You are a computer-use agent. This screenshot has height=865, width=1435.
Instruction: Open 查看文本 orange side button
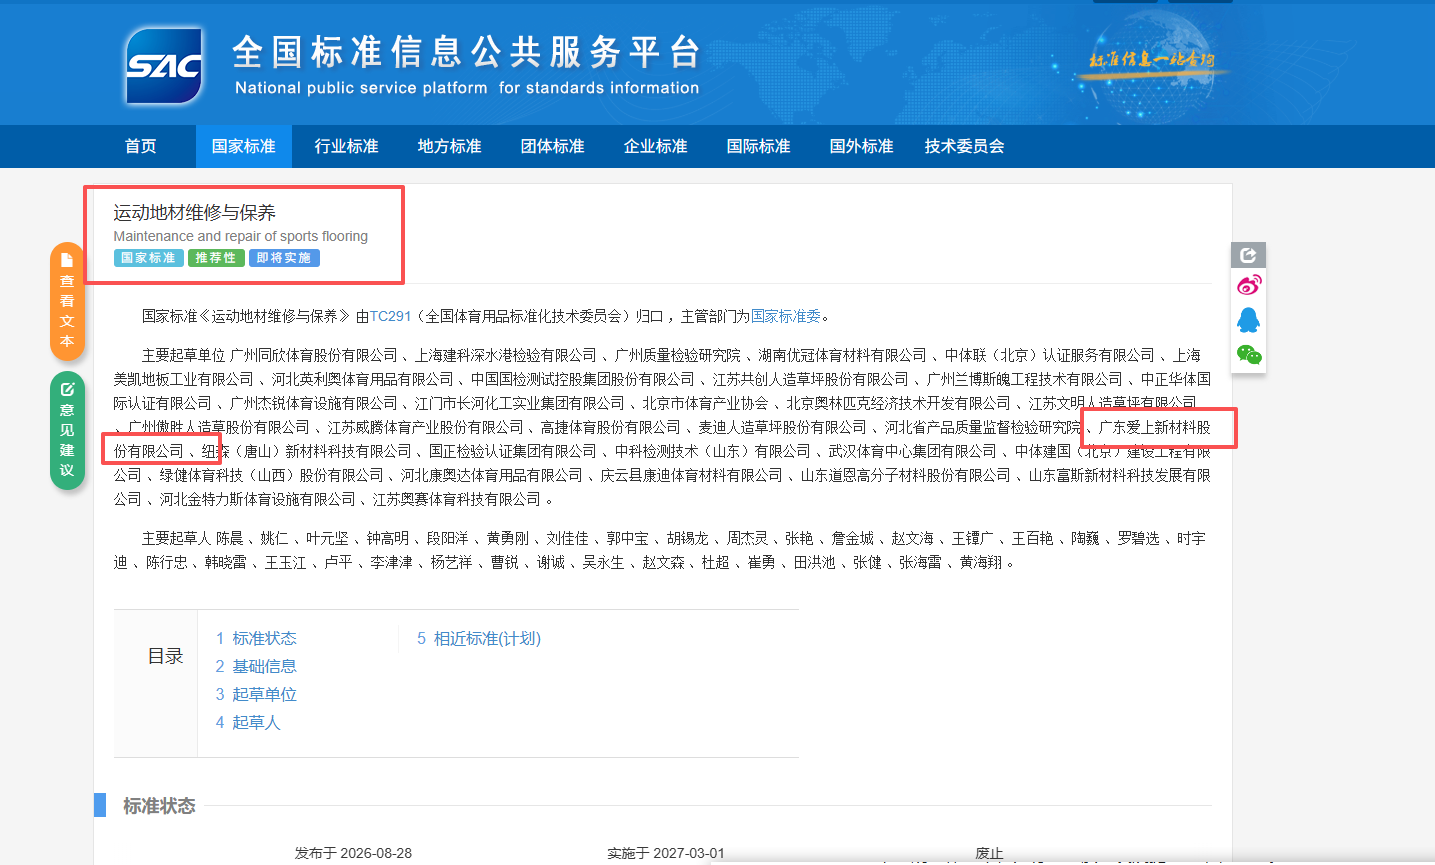point(67,301)
